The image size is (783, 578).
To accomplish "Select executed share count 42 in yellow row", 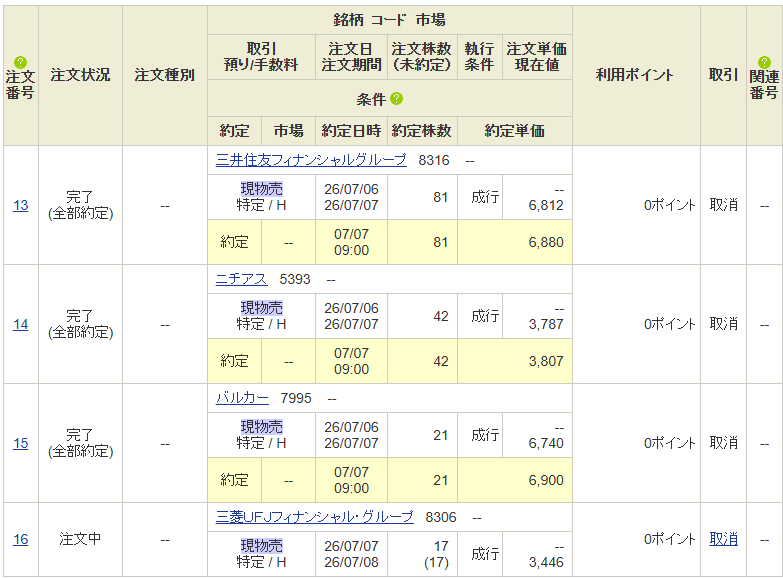I will 440,361.
